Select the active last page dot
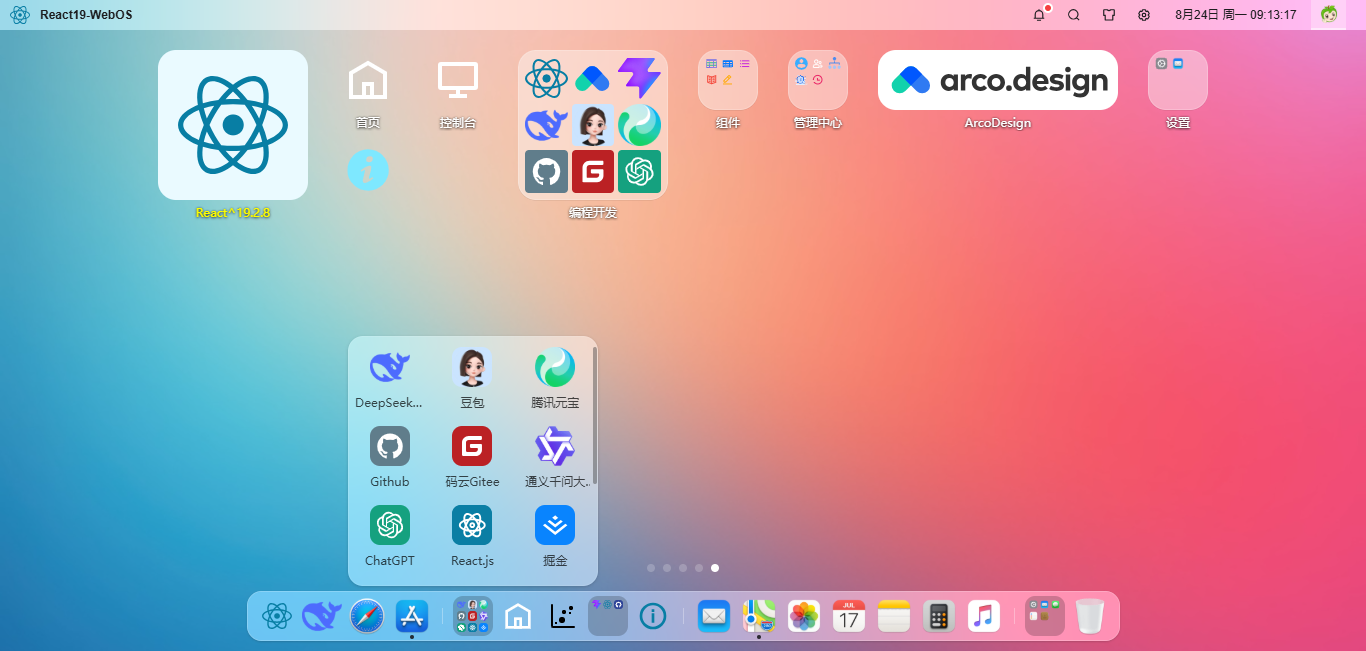This screenshot has height=651, width=1366. (715, 568)
